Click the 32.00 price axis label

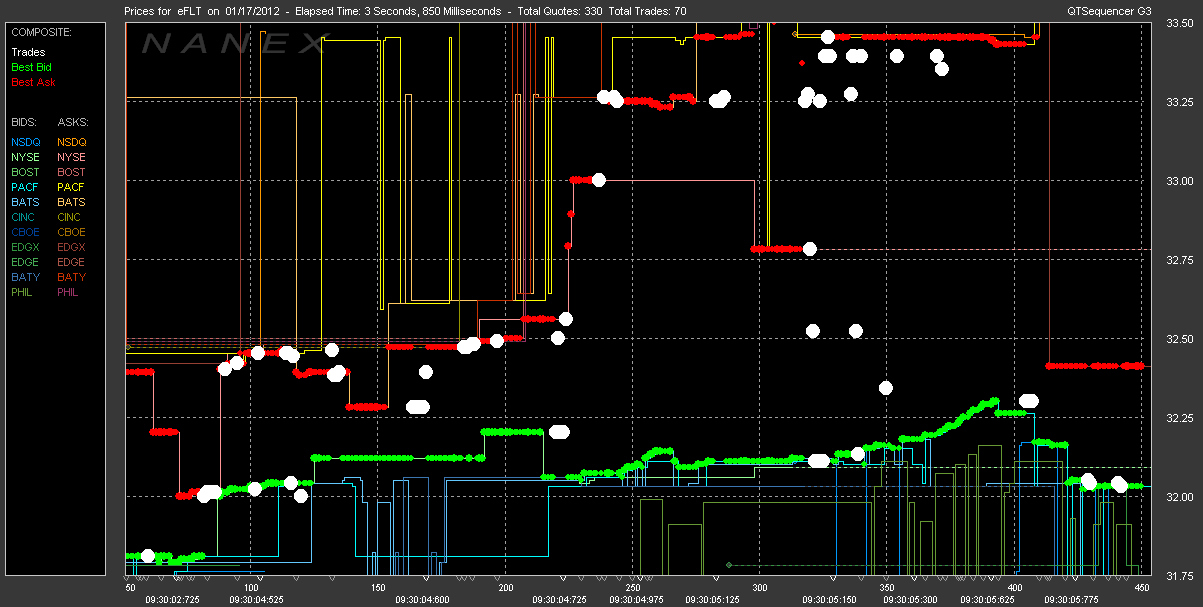point(1179,497)
